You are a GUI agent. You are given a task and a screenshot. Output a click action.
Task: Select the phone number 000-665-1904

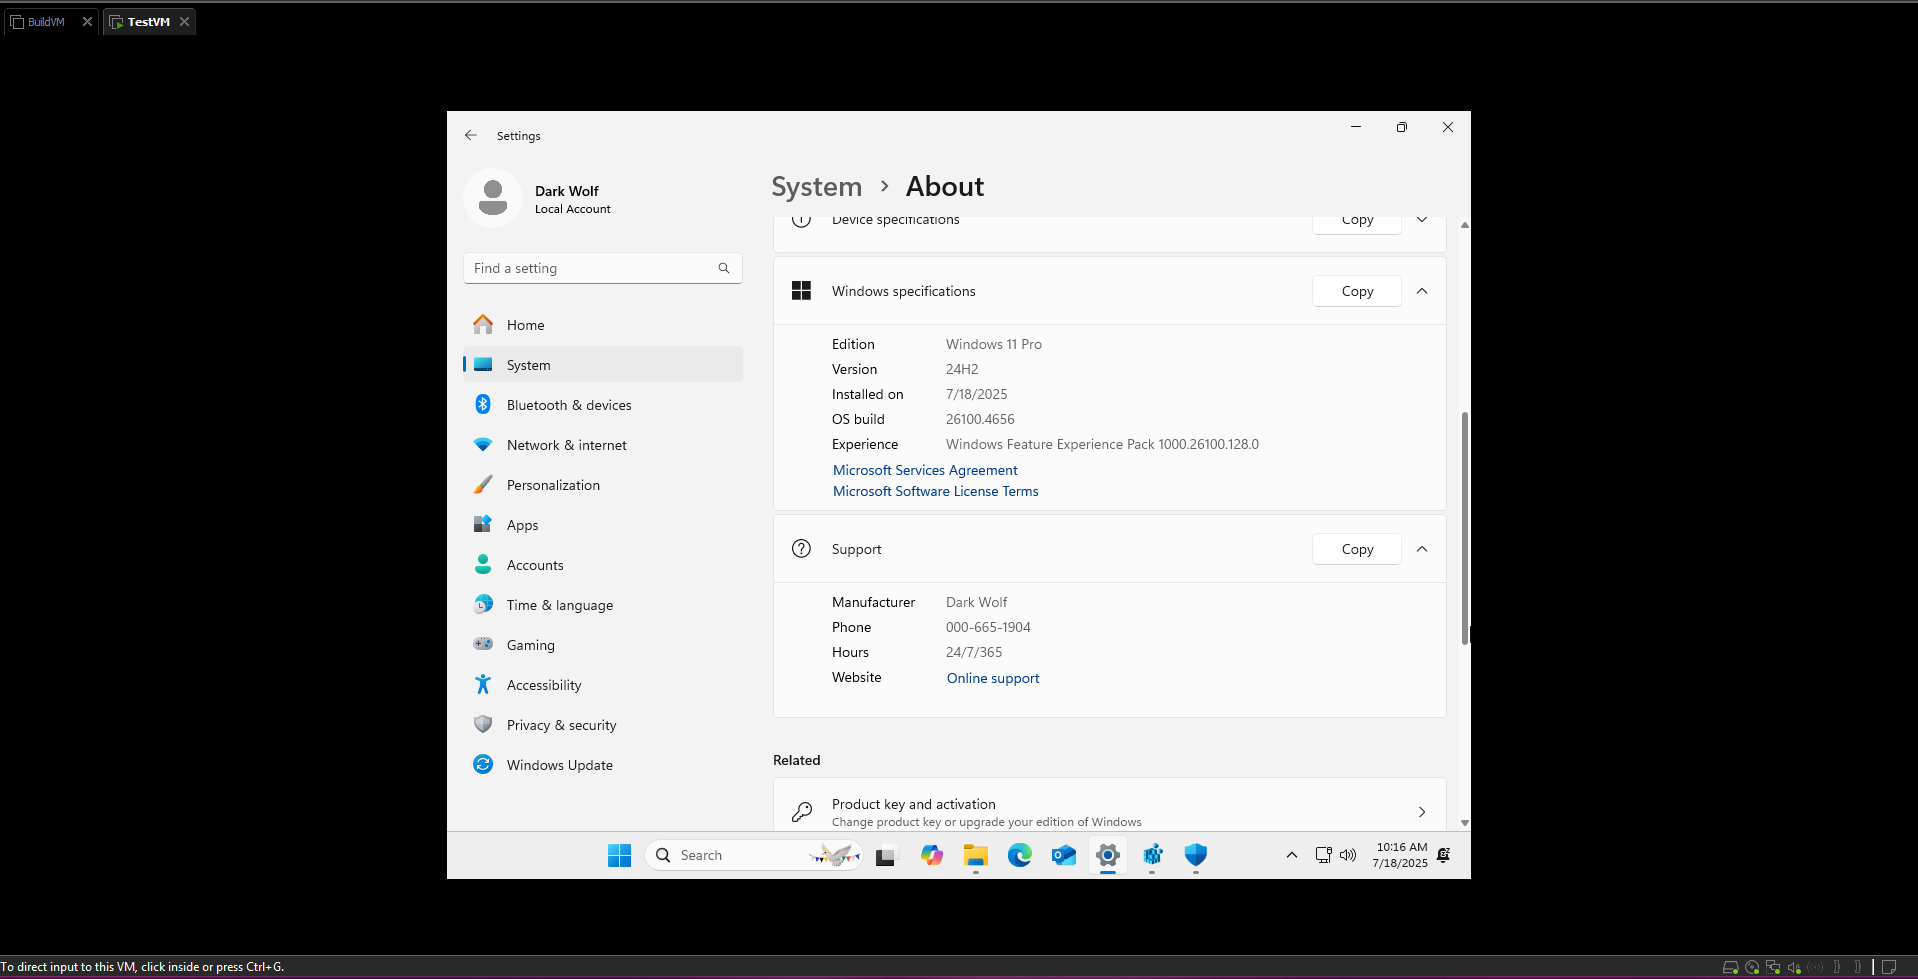988,627
